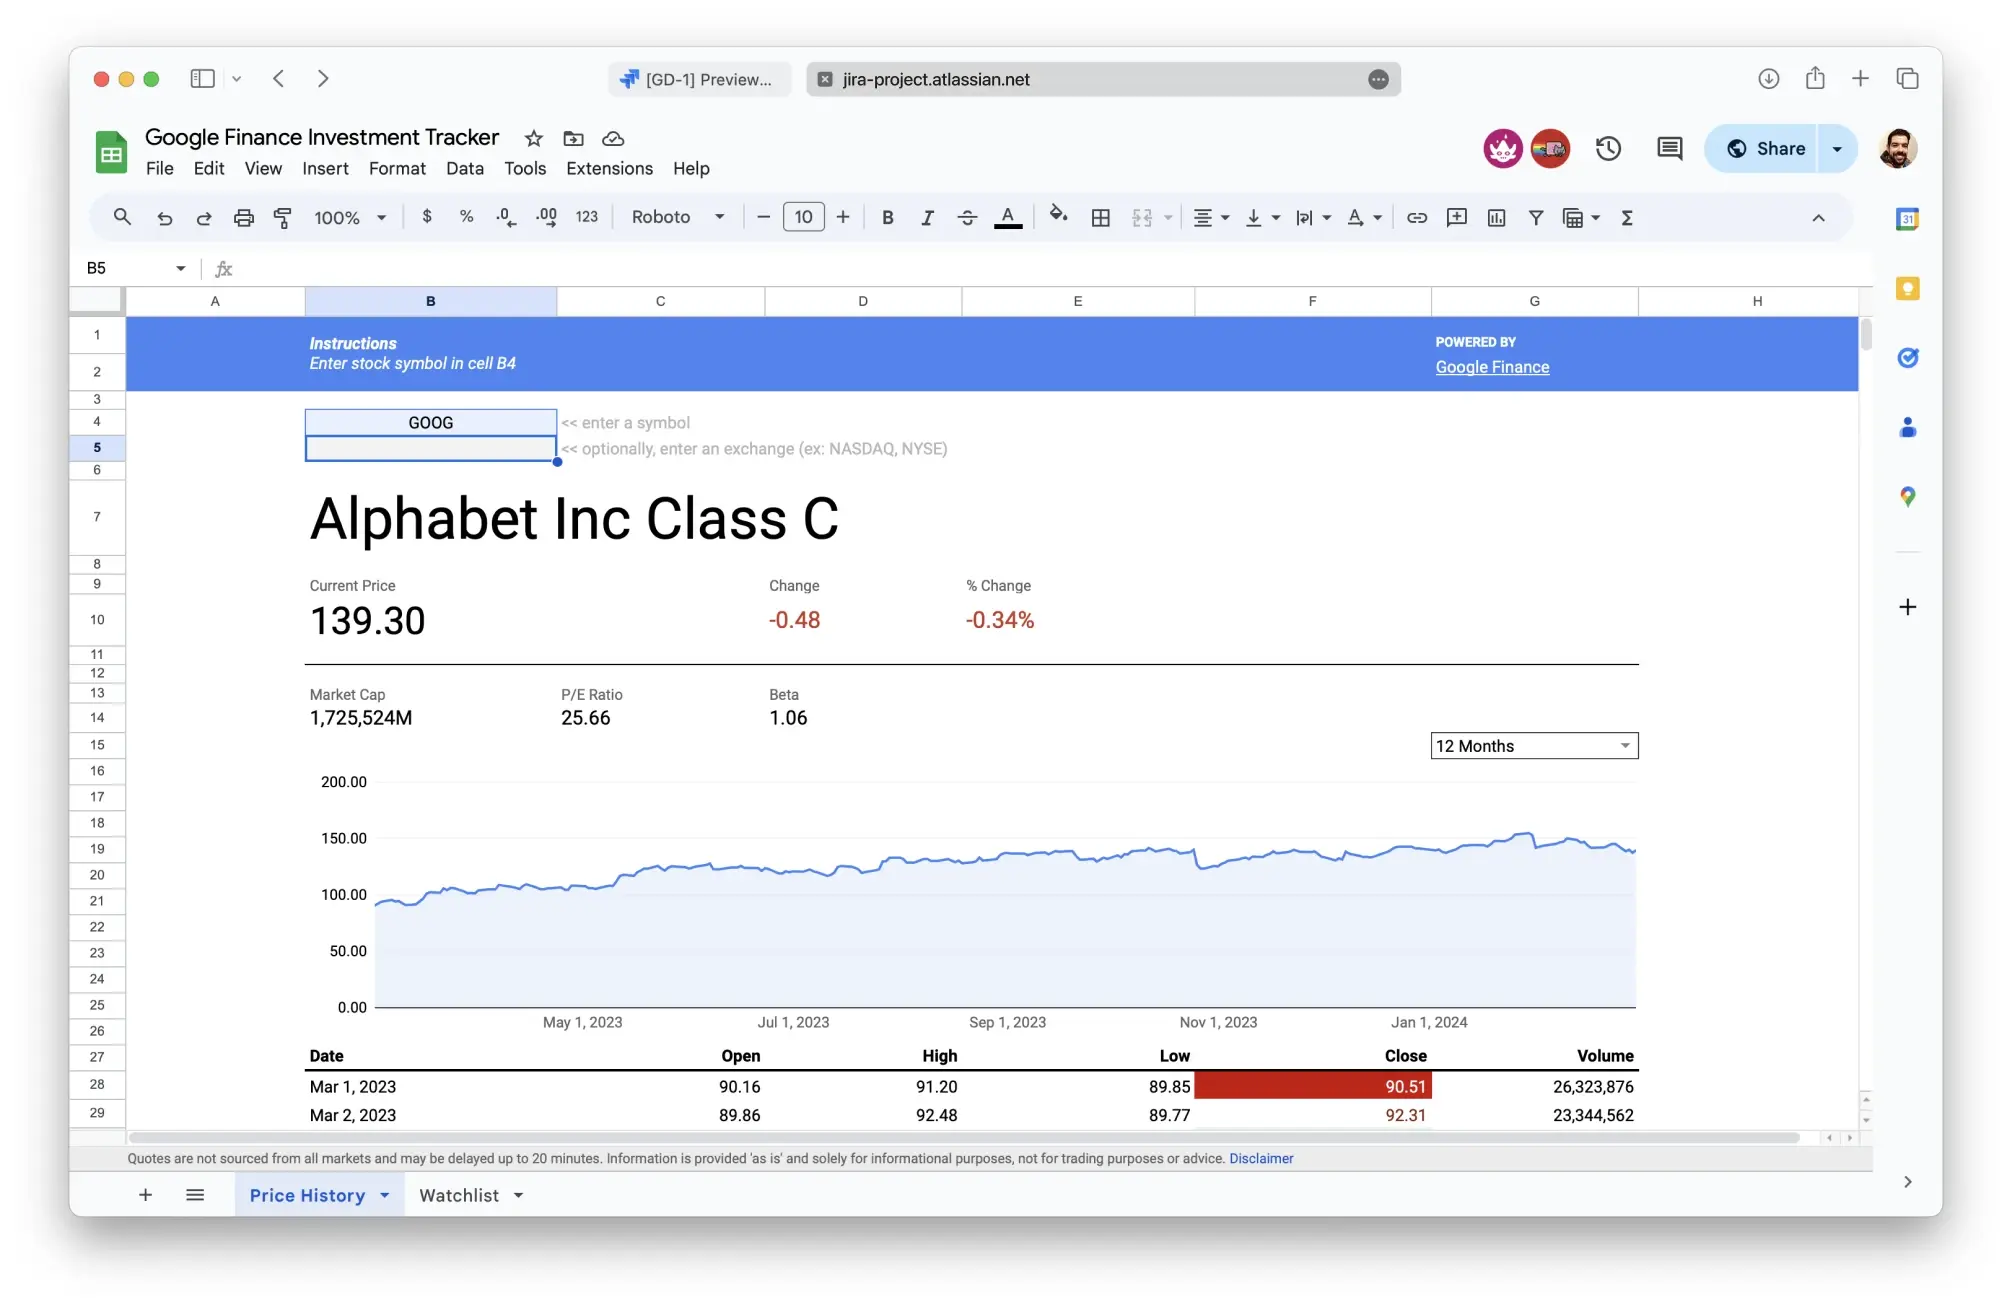Toggle the Safari sidebar

point(202,78)
